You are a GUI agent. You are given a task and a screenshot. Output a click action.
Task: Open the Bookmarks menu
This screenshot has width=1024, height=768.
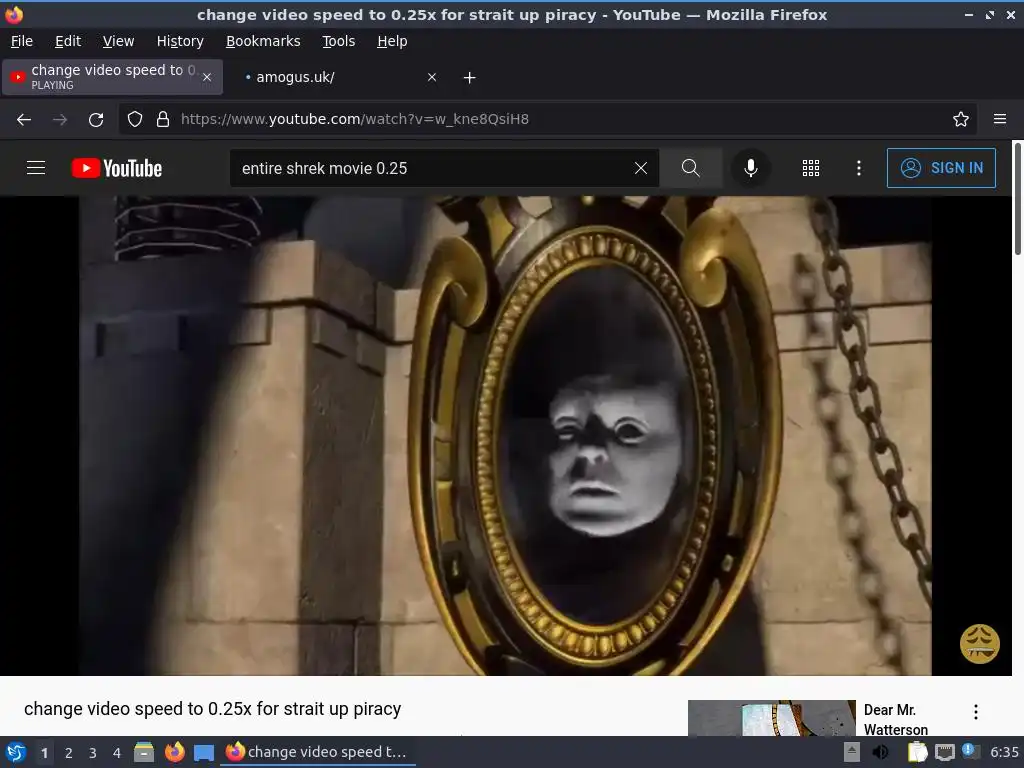(263, 41)
